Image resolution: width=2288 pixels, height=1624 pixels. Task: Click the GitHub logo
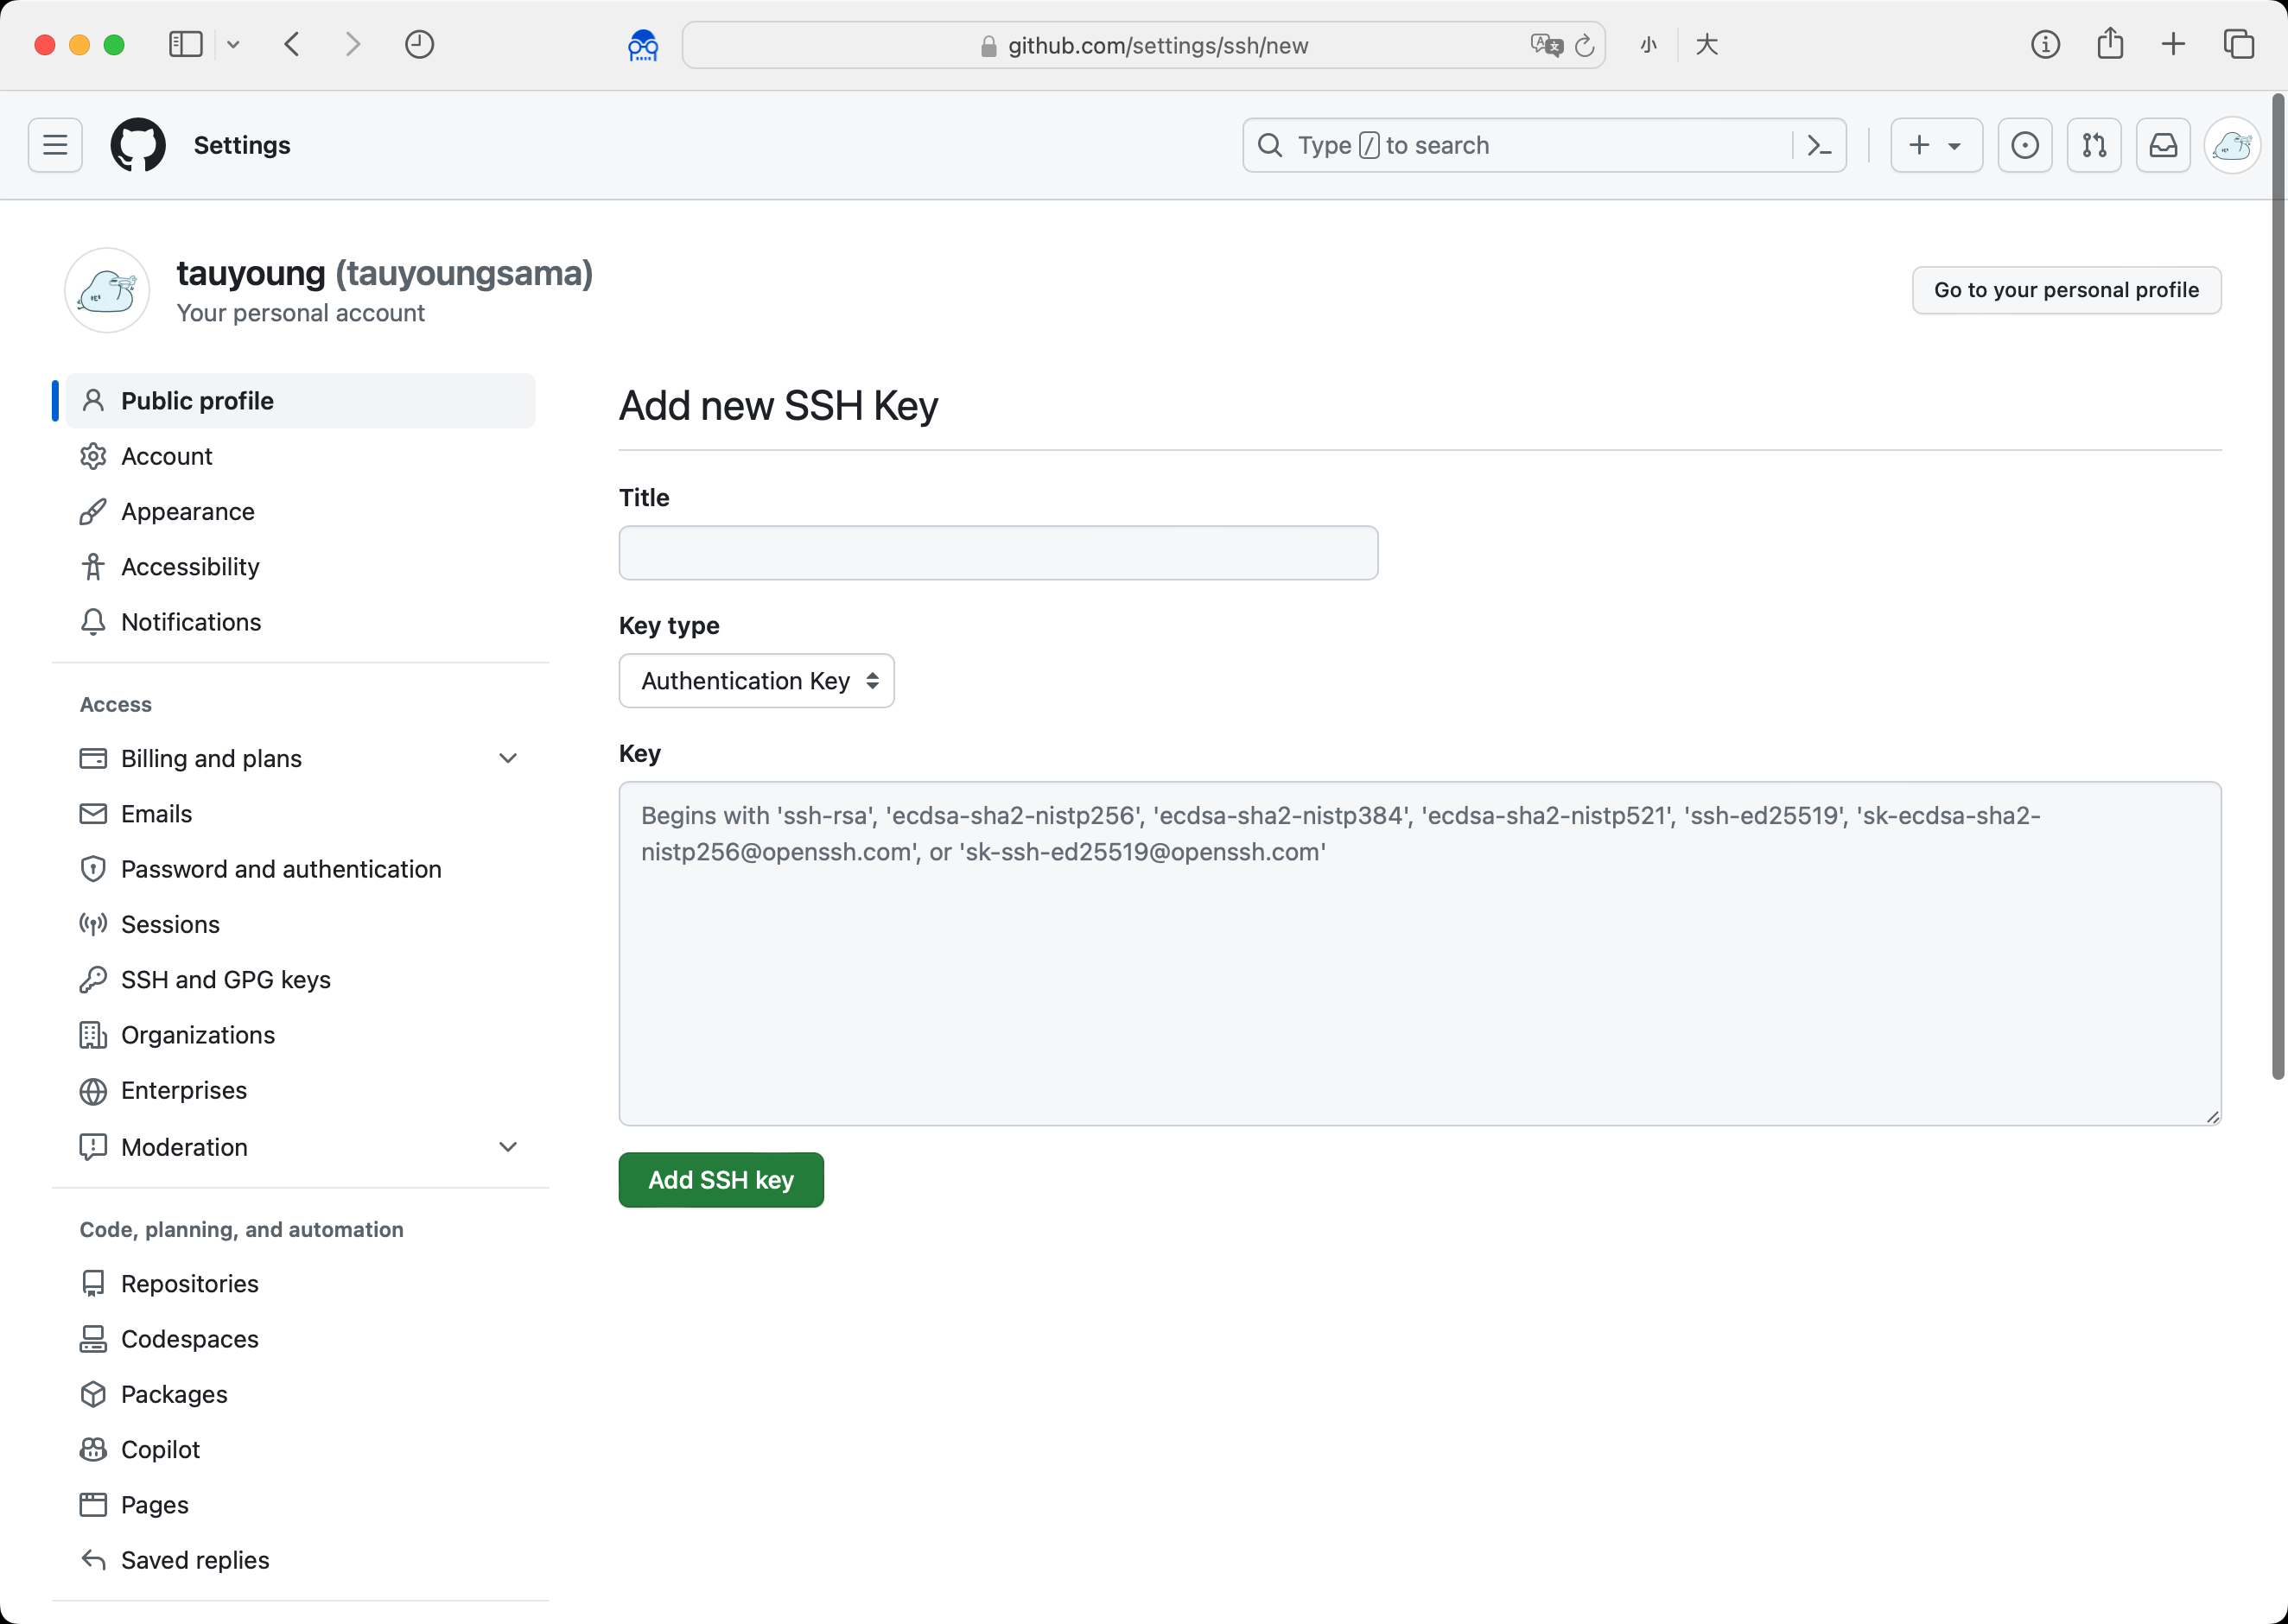(138, 145)
